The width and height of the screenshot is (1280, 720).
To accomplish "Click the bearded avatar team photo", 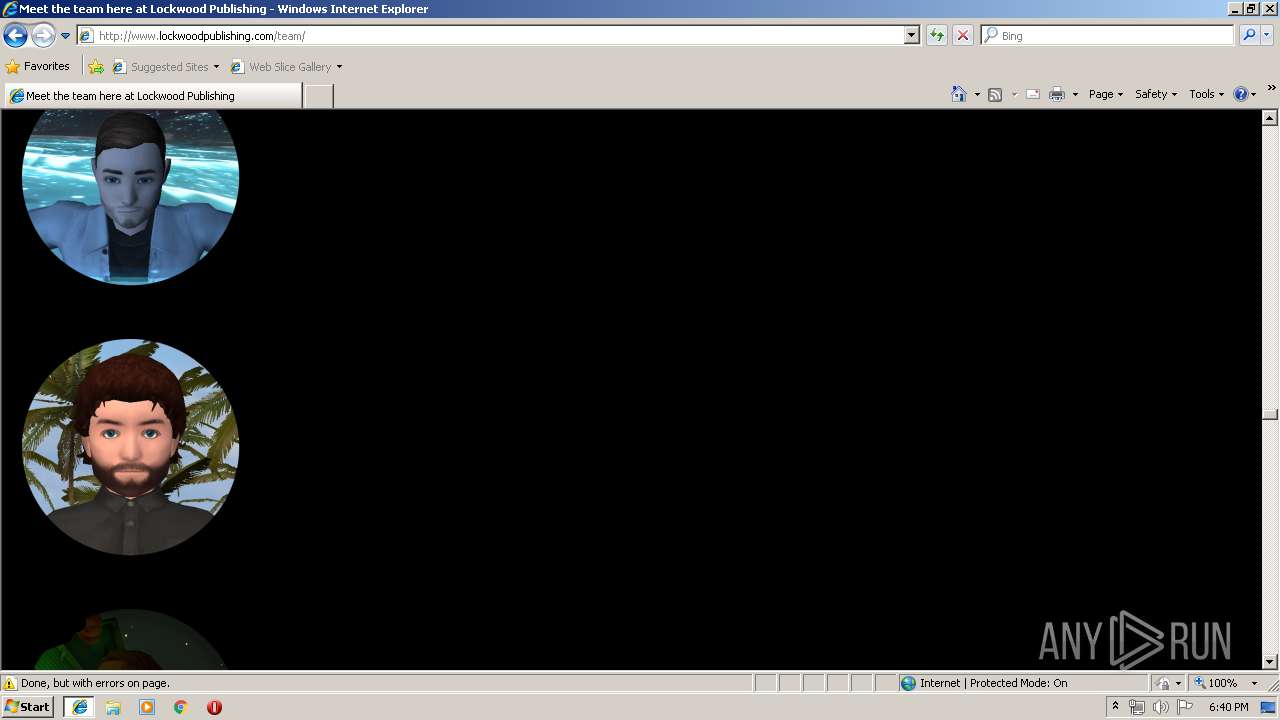I will 130,447.
